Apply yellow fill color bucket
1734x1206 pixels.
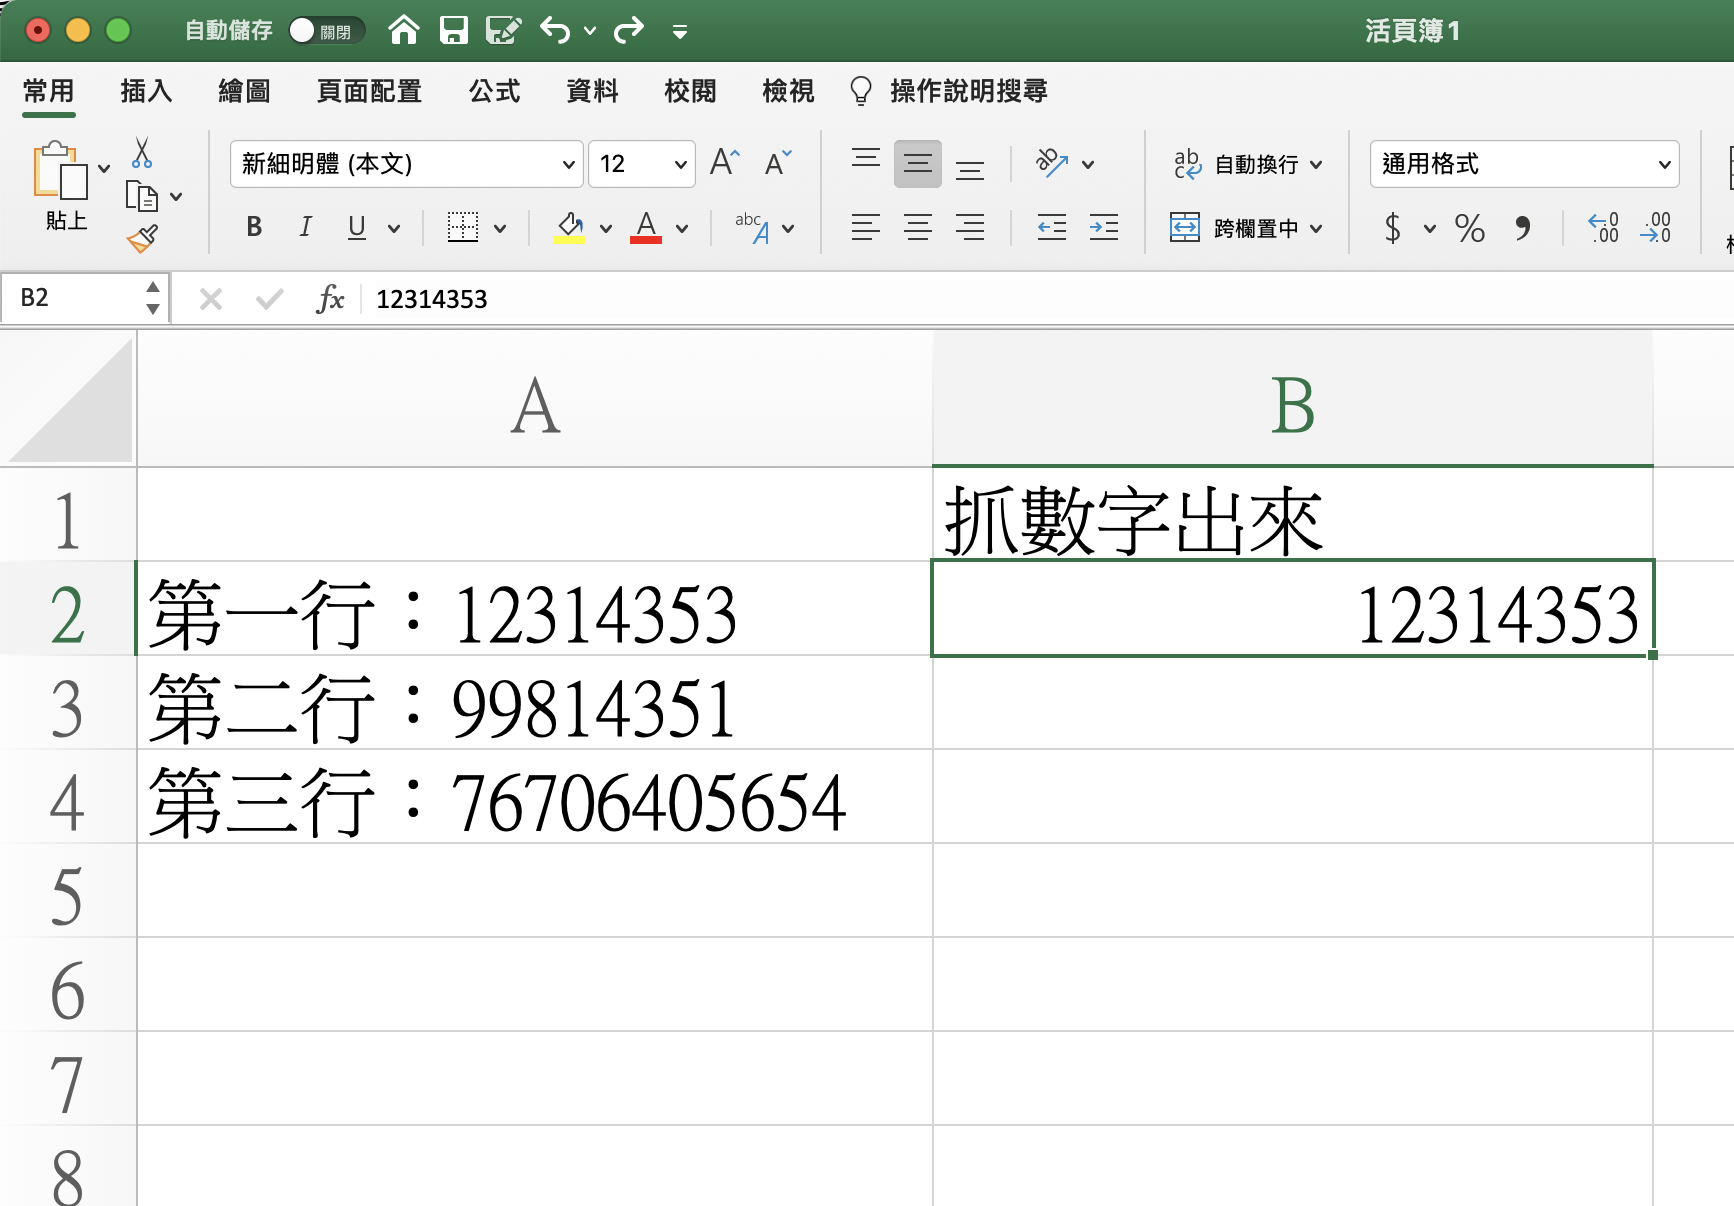(570, 228)
